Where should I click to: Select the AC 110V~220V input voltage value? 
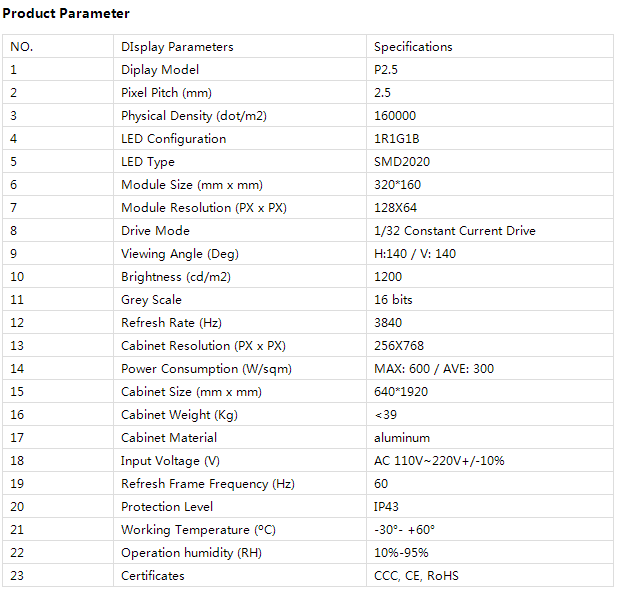pyautogui.click(x=440, y=461)
